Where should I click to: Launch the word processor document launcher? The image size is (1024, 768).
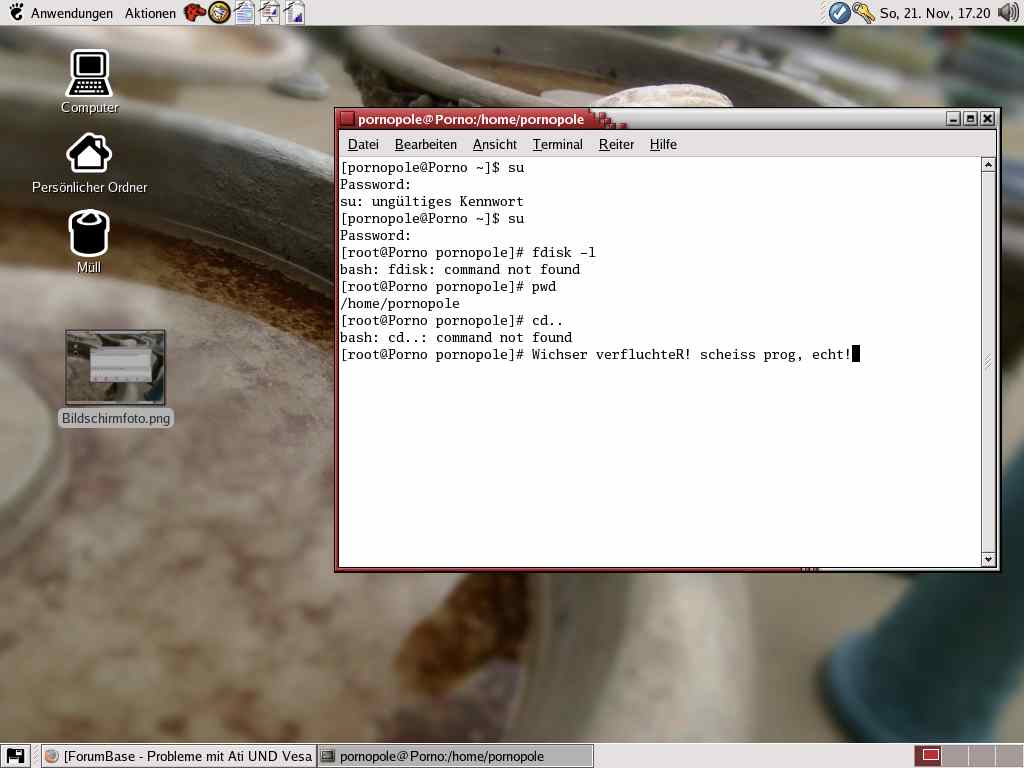click(x=244, y=12)
